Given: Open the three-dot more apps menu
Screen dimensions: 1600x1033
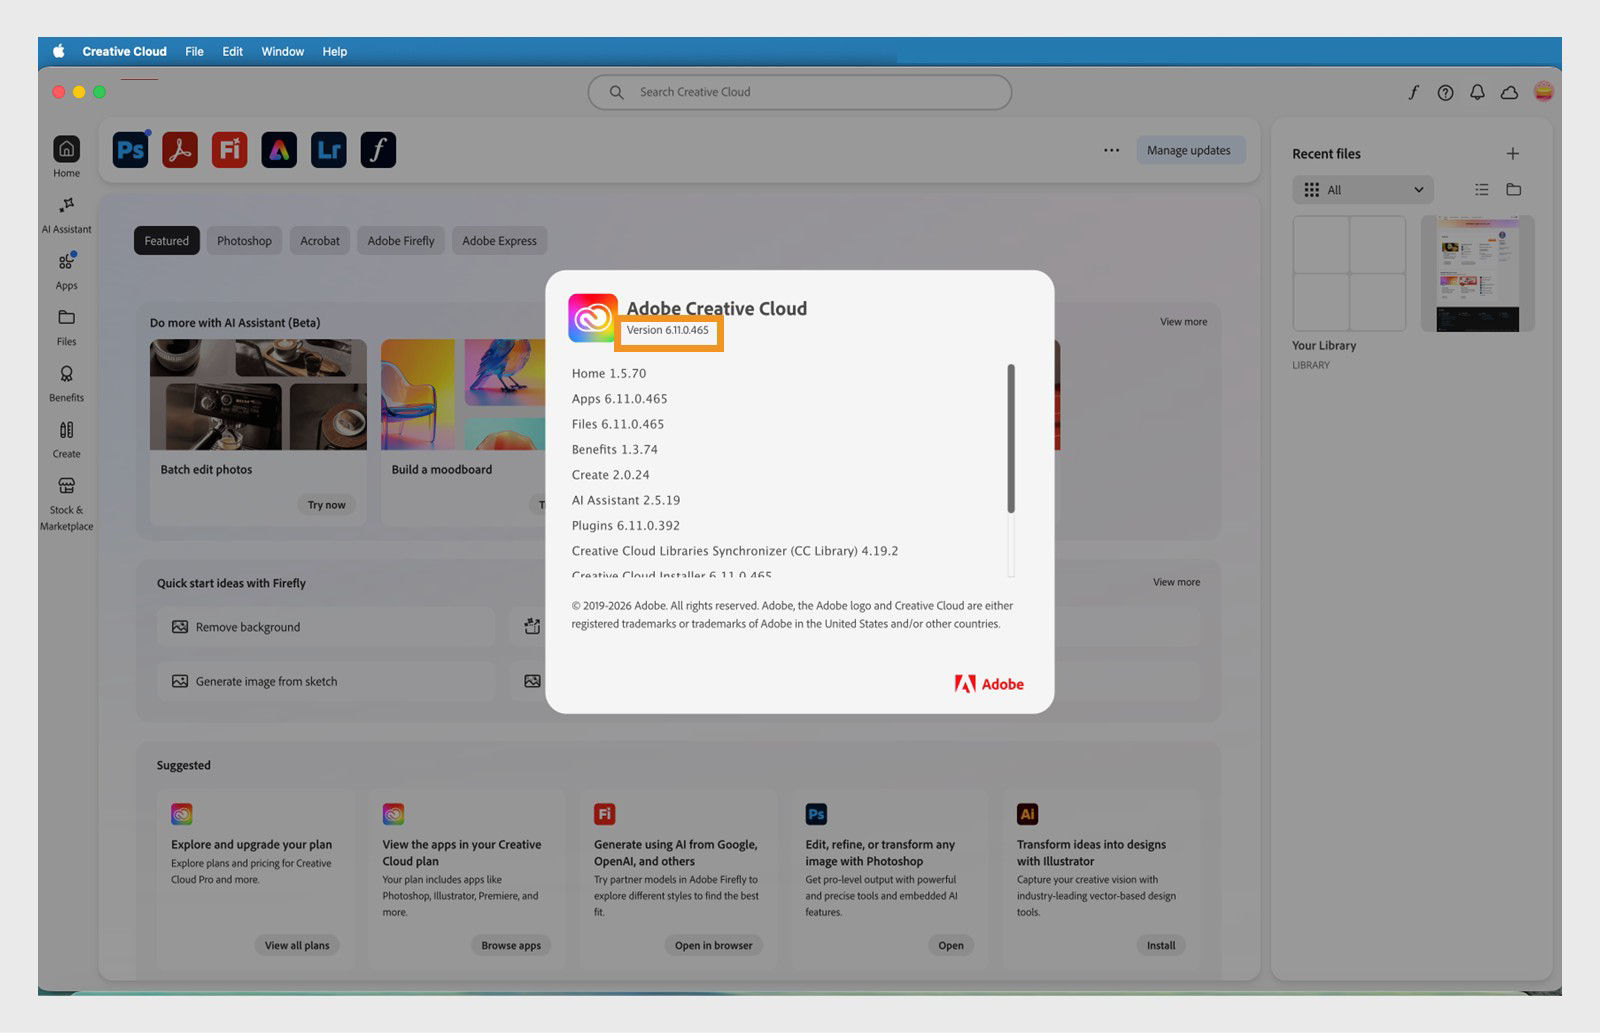Looking at the screenshot, I should (1111, 150).
